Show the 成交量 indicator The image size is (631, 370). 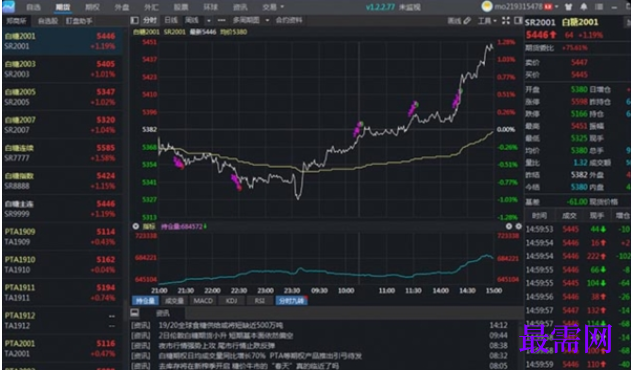point(174,301)
